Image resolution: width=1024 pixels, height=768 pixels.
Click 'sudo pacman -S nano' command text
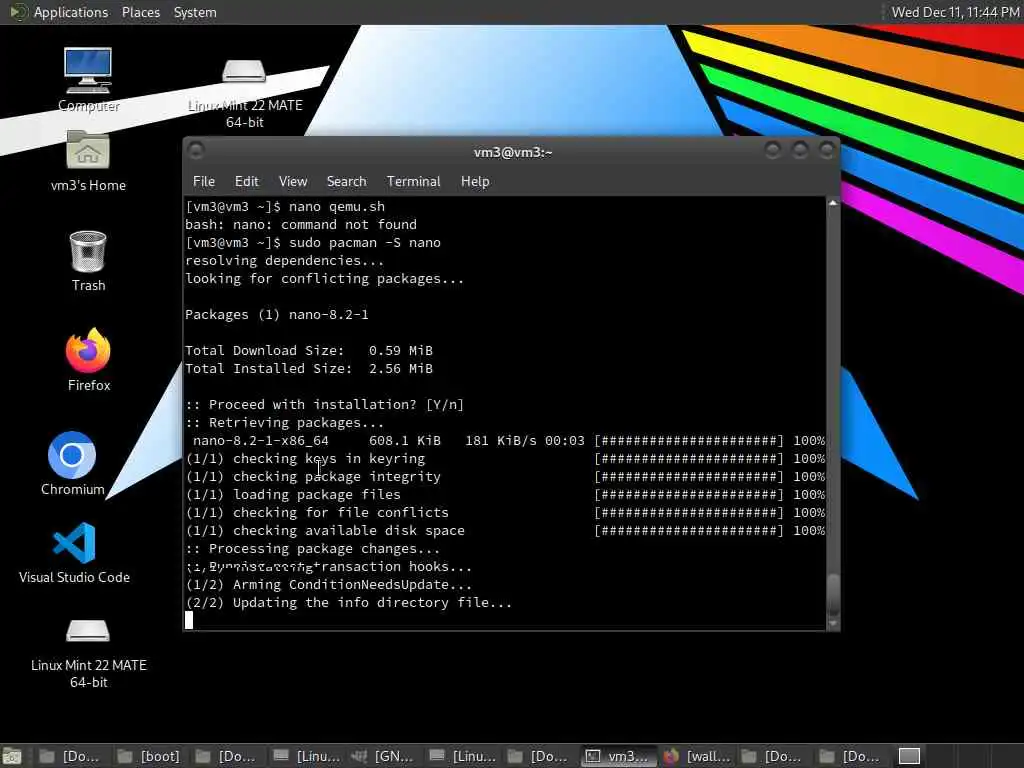coord(365,242)
